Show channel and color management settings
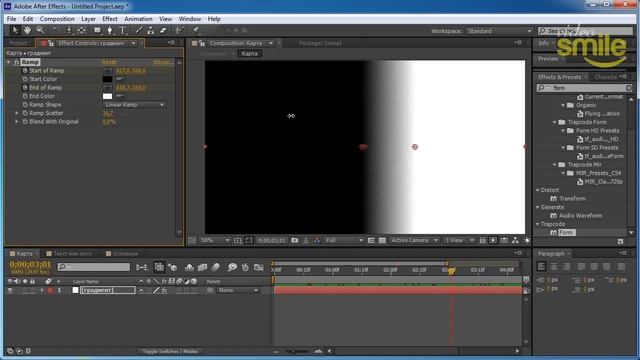Viewport: 640px width, 360px height. [317, 240]
